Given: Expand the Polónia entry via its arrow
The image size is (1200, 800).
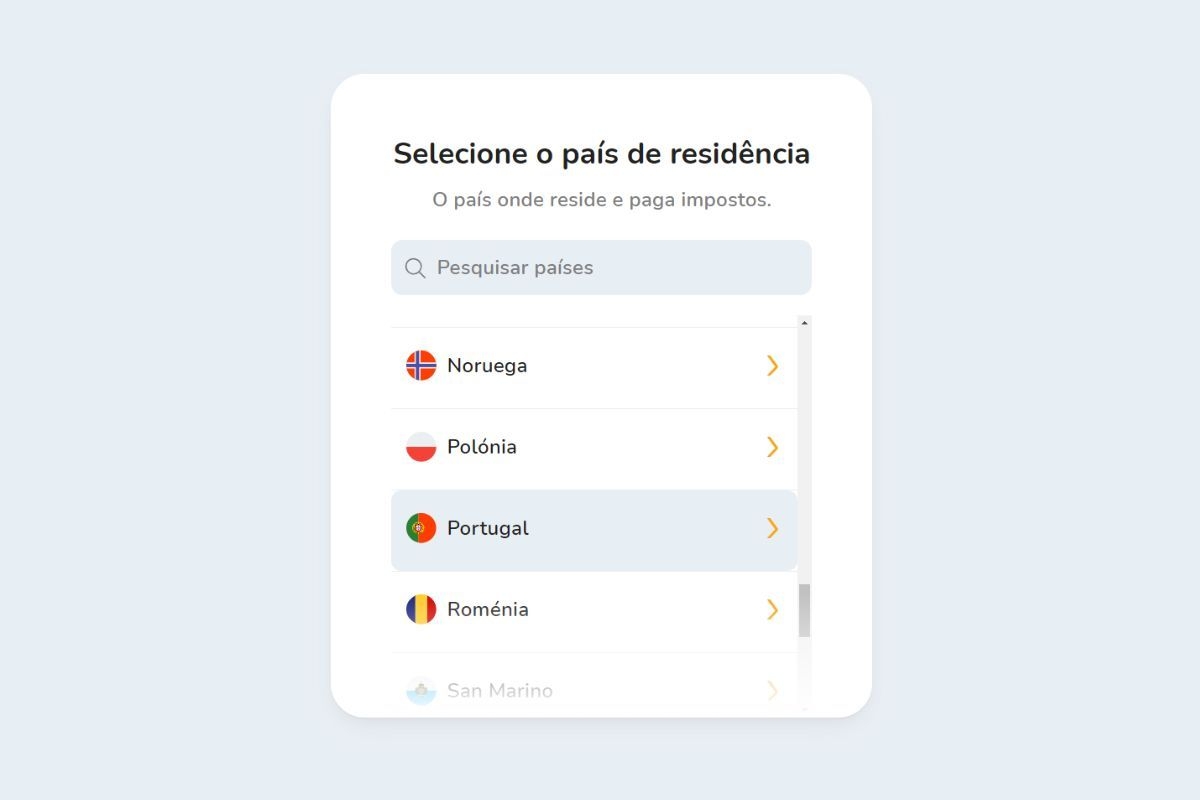Looking at the screenshot, I should pos(772,447).
